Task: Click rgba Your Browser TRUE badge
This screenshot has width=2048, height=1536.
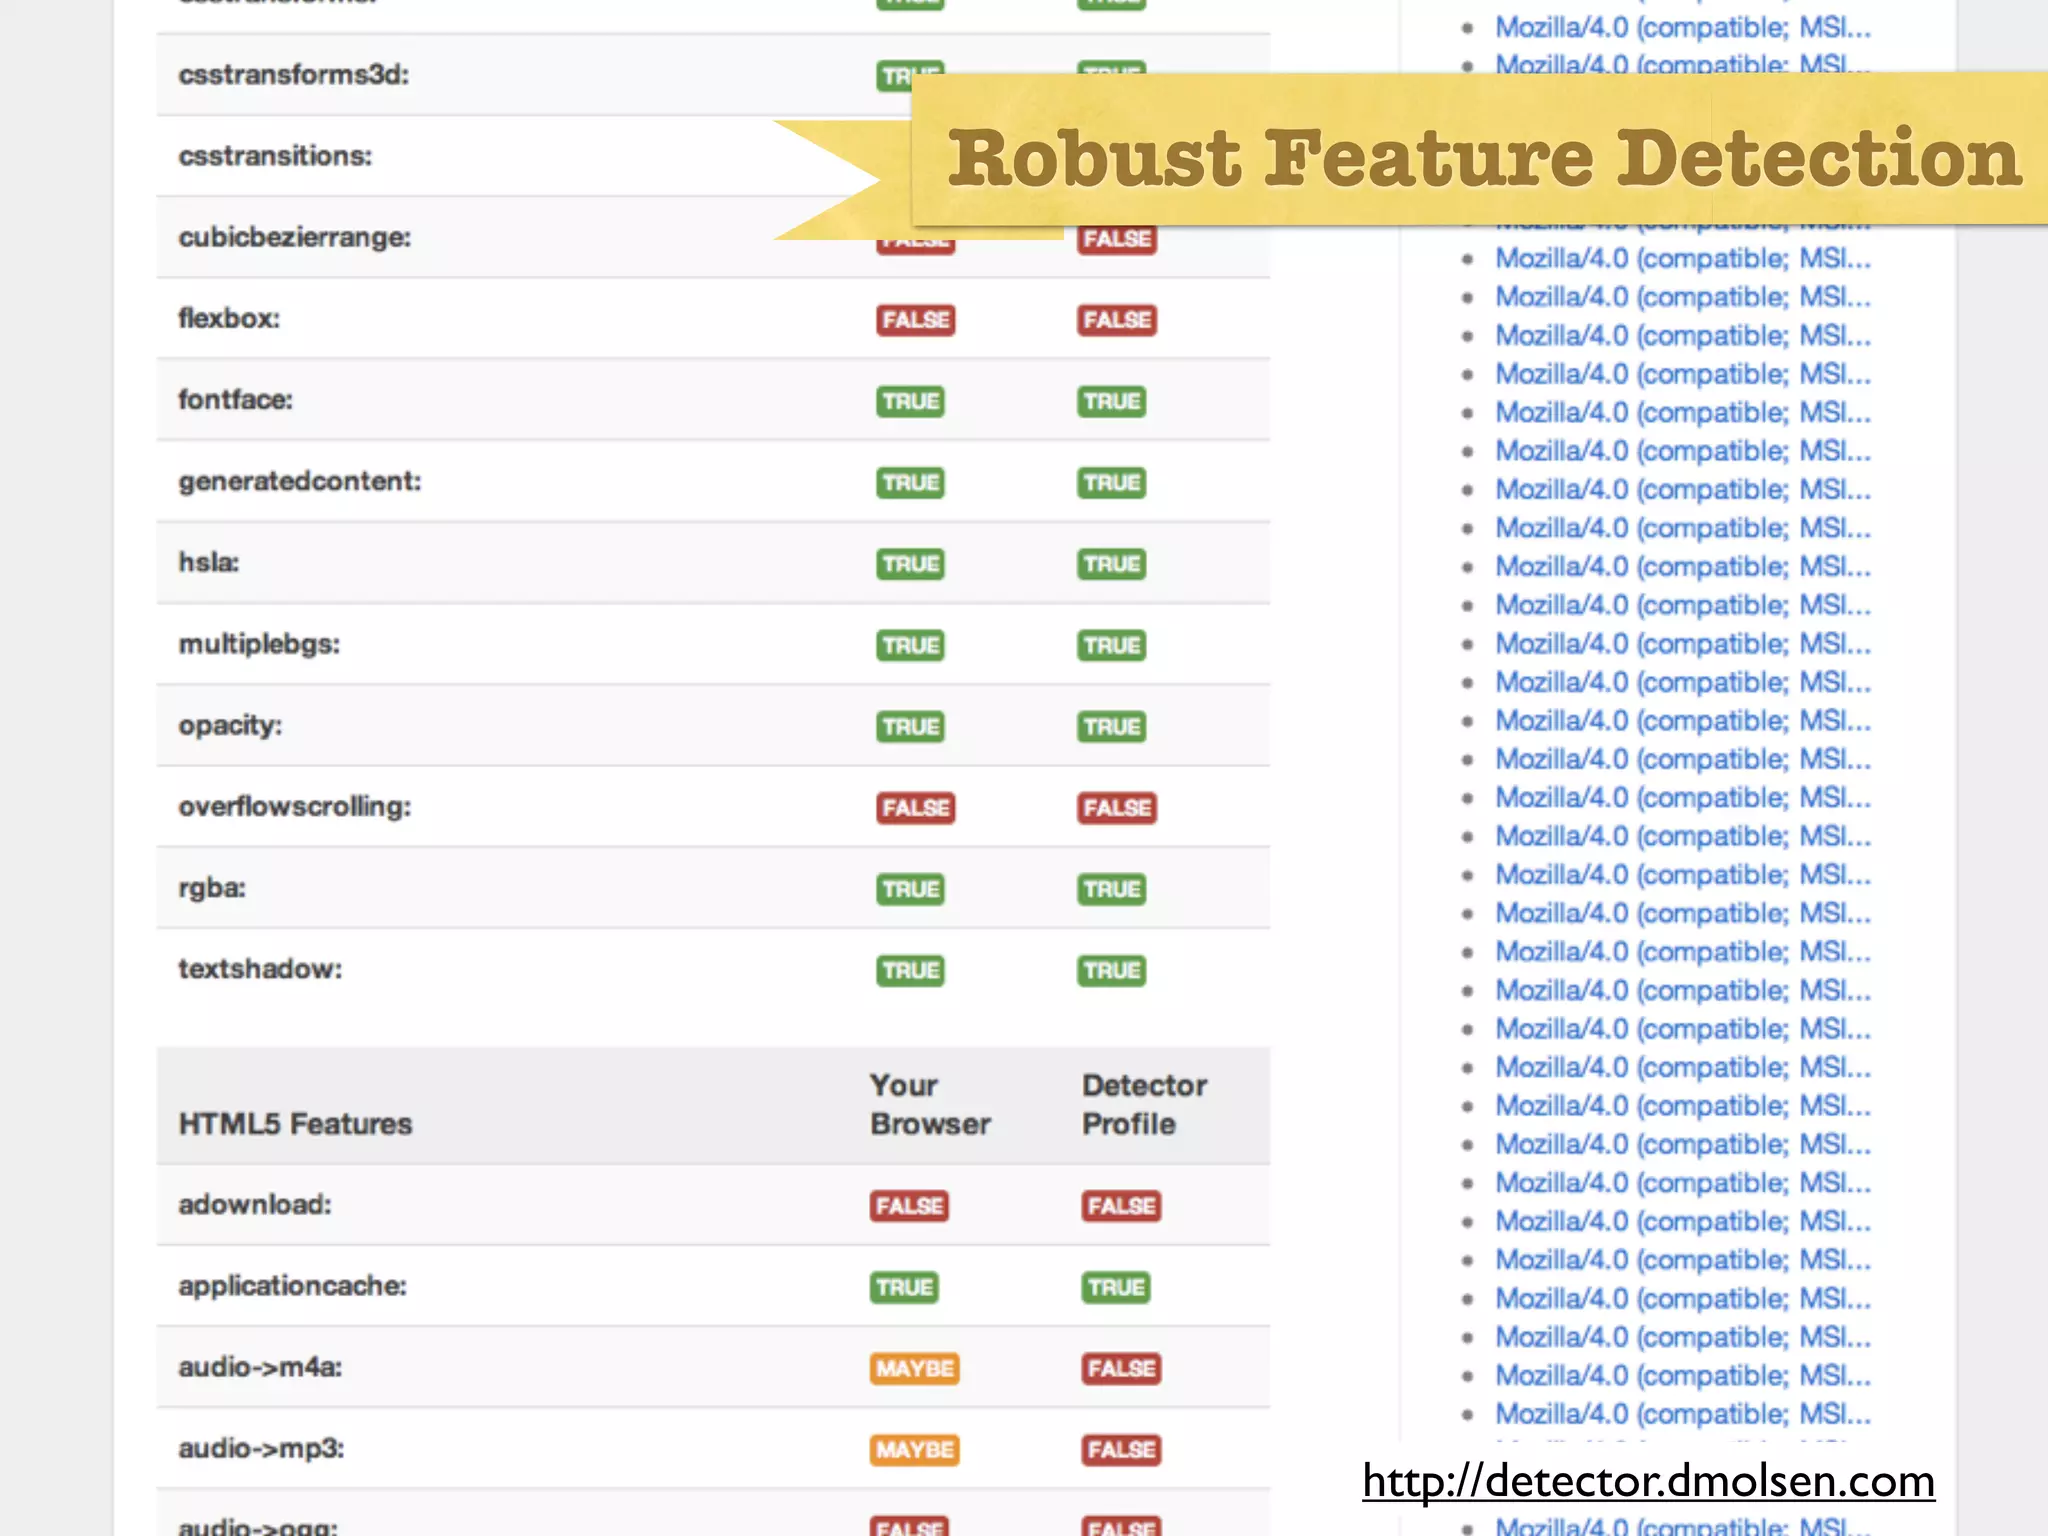Action: [910, 890]
